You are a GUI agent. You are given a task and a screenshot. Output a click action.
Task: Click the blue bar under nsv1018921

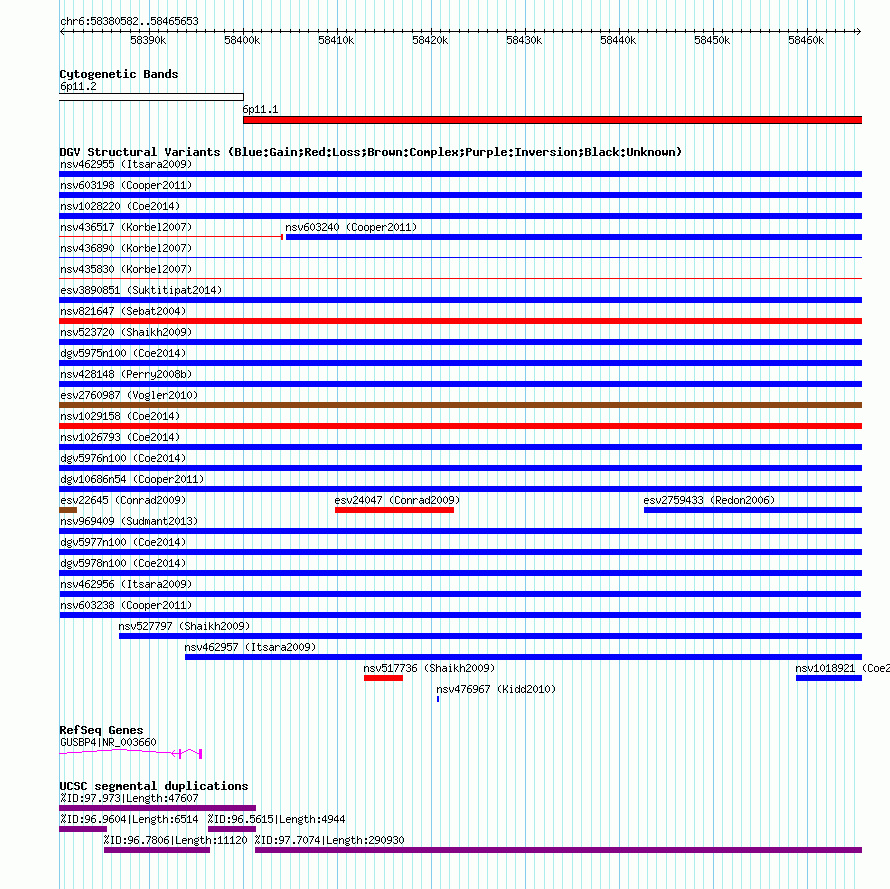[x=829, y=678]
